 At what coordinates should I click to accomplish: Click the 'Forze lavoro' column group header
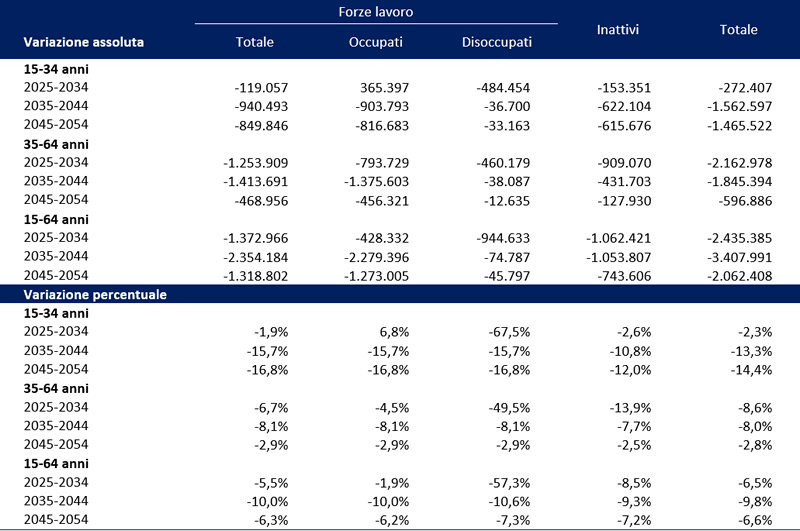tap(375, 12)
